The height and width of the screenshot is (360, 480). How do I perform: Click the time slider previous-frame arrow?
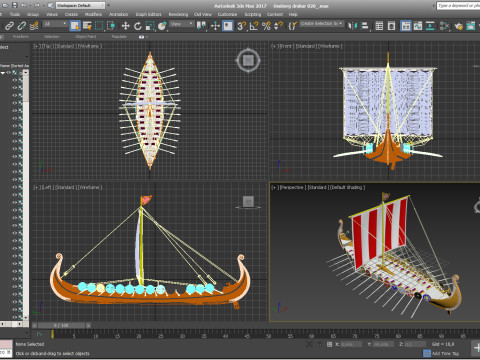pyautogui.click(x=34, y=325)
